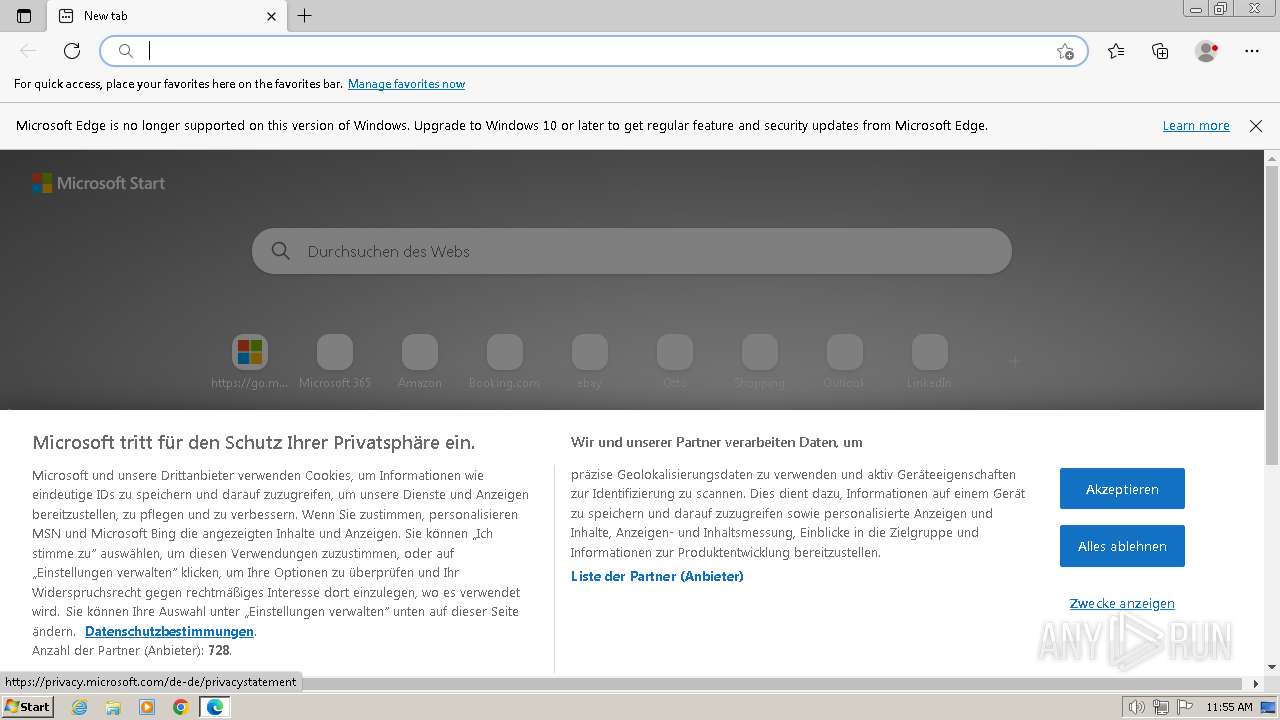
Task: Focus the address bar
Action: point(594,51)
